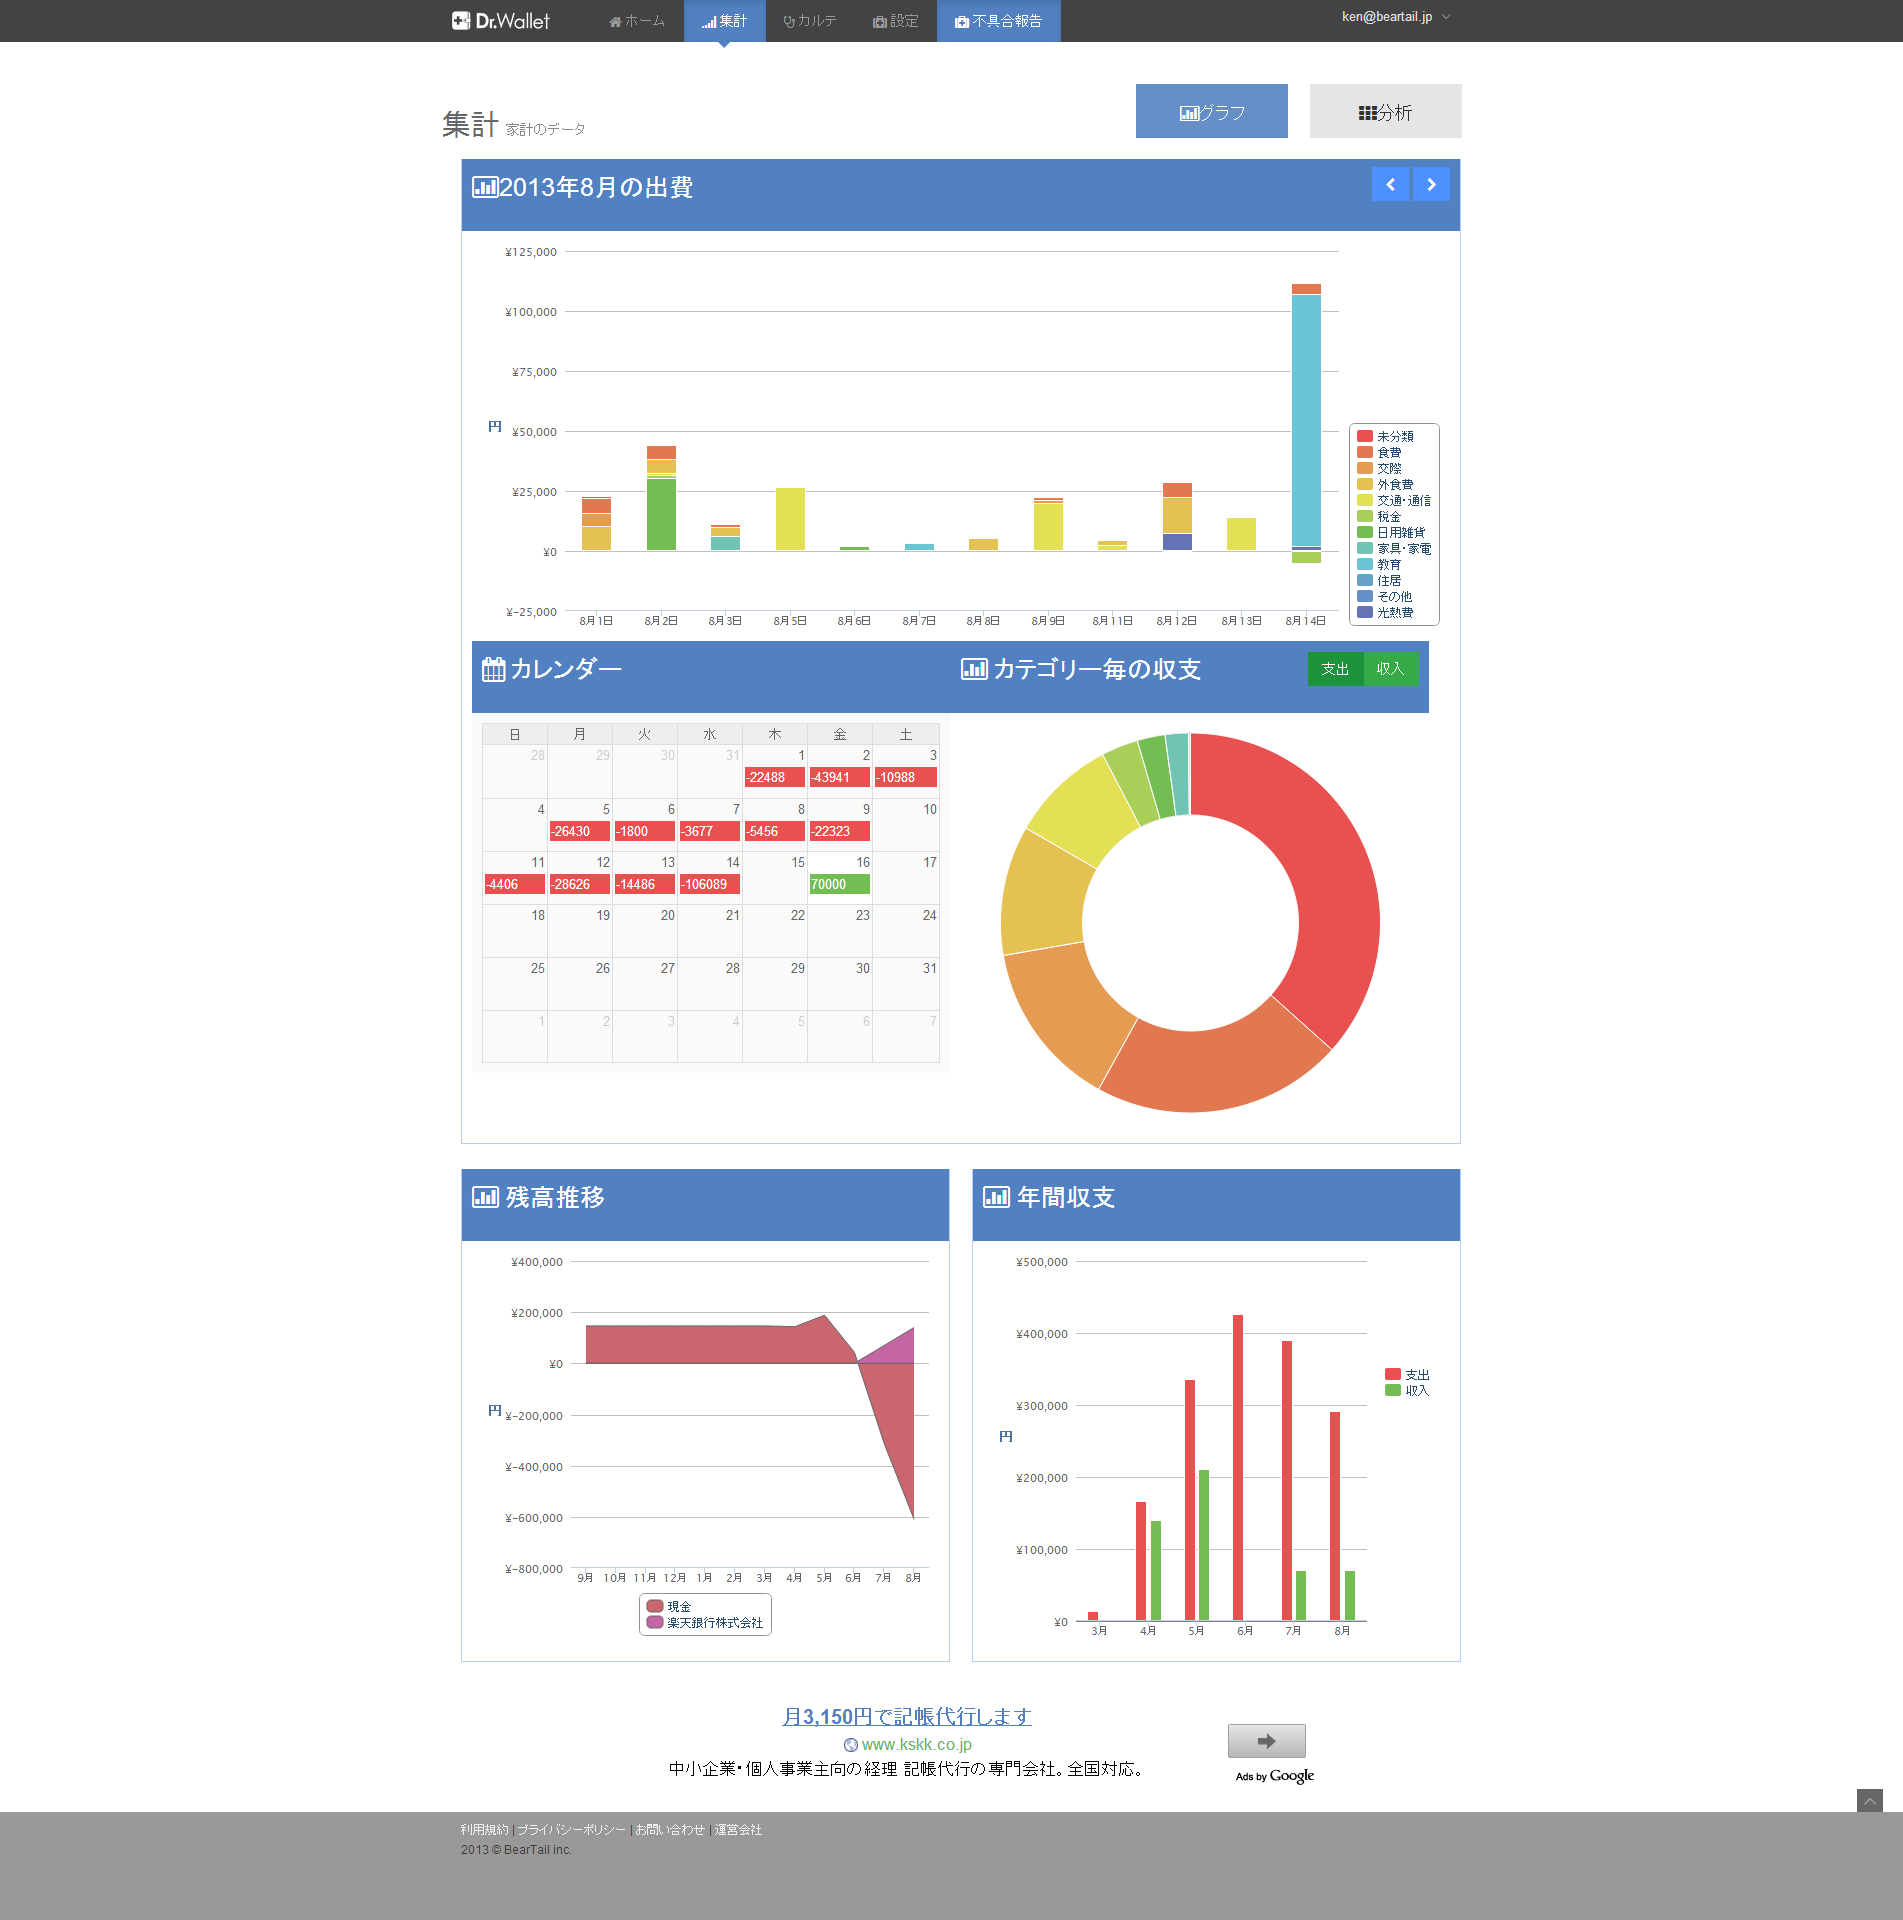The height and width of the screenshot is (1920, 1903).
Task: Go to previous month with left arrow
Action: [x=1390, y=184]
